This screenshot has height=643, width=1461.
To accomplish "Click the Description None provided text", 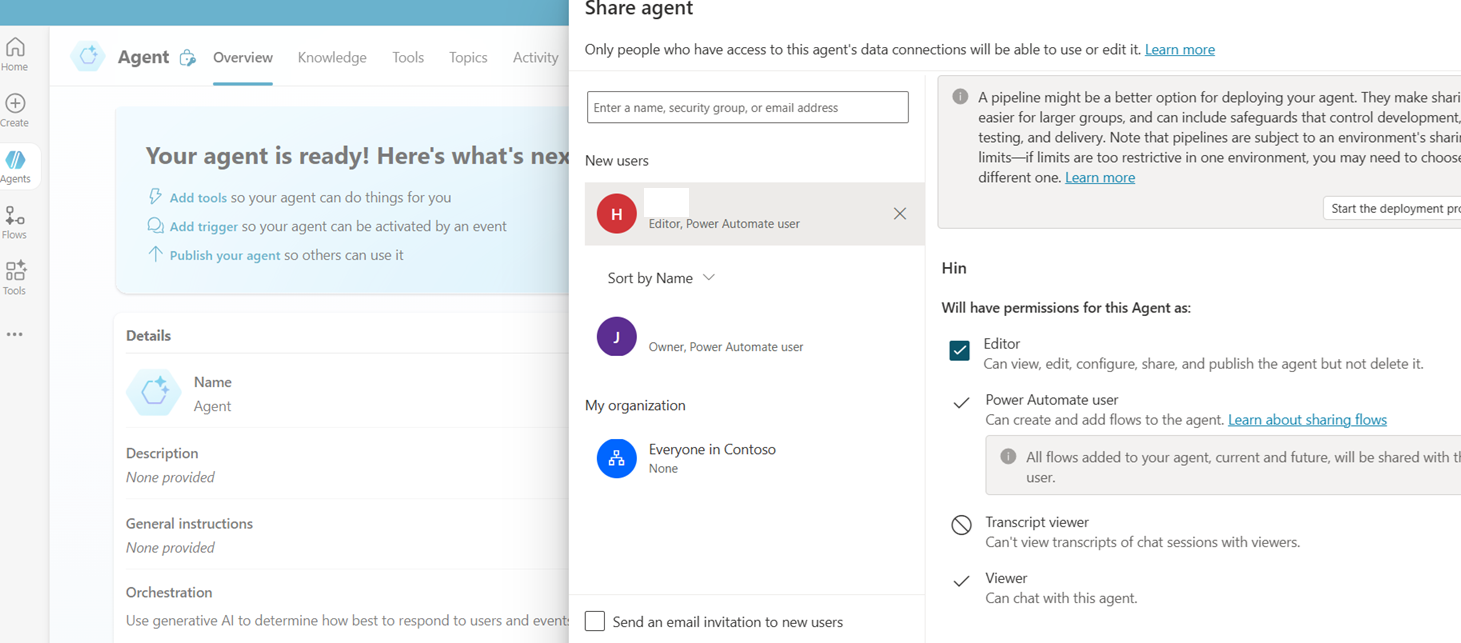I will tap(170, 477).
